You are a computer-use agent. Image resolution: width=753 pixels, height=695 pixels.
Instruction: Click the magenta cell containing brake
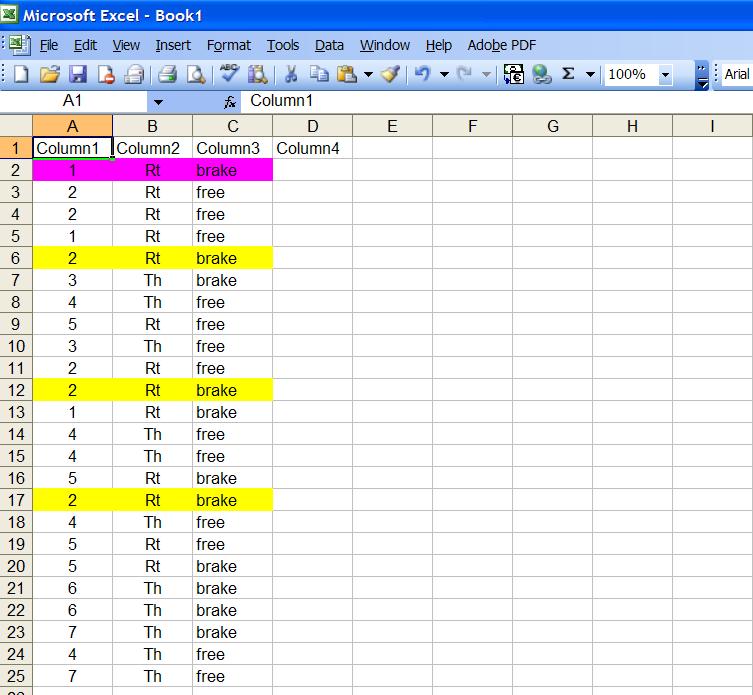(x=232, y=170)
